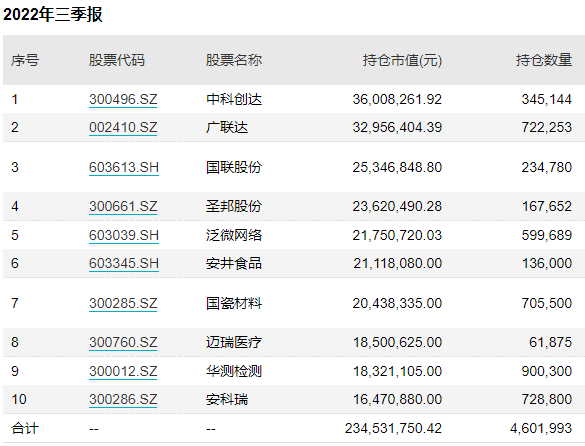Open stock code link 300286.SZ

[123, 400]
